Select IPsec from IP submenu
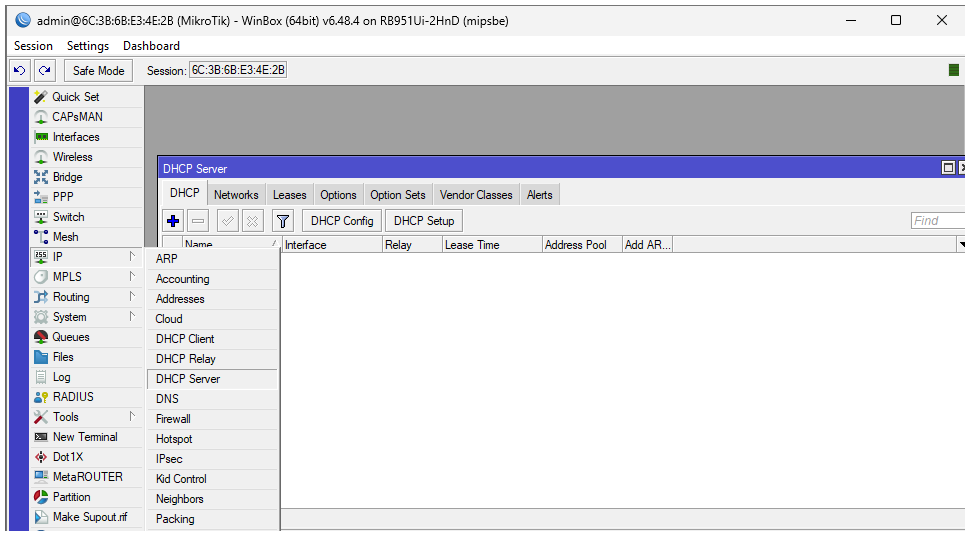Screen dimensions: 970x536 pyautogui.click(x=212, y=459)
